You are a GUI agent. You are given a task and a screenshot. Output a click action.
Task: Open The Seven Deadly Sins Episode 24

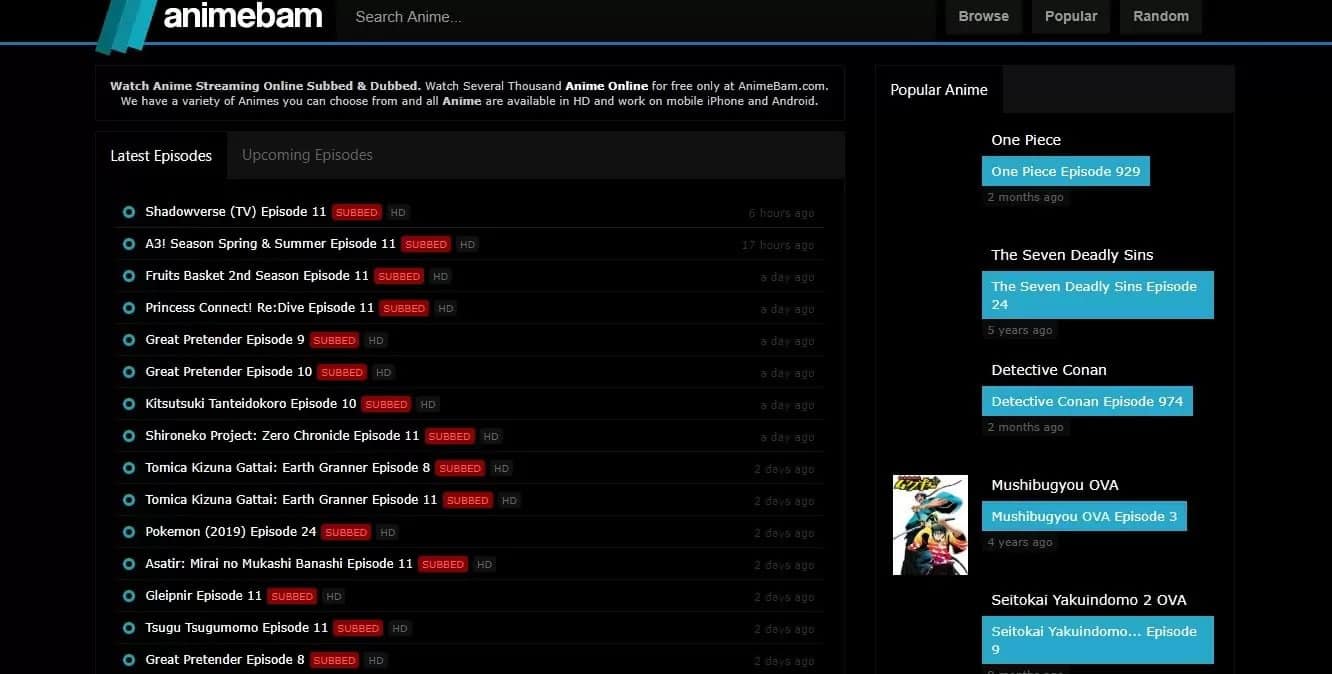tap(1098, 295)
